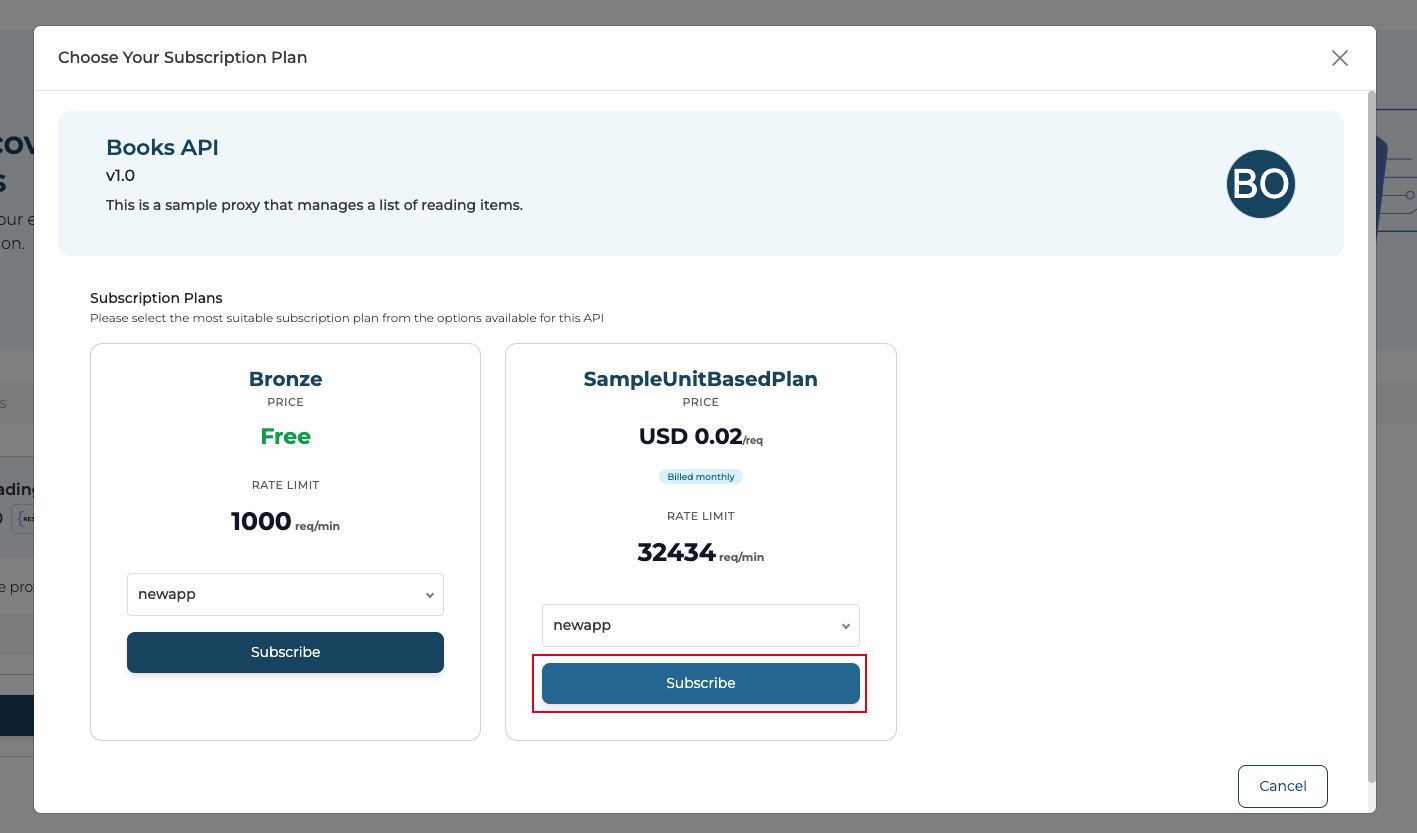This screenshot has width=1417, height=833.
Task: Click the Books API heading
Action: (162, 147)
